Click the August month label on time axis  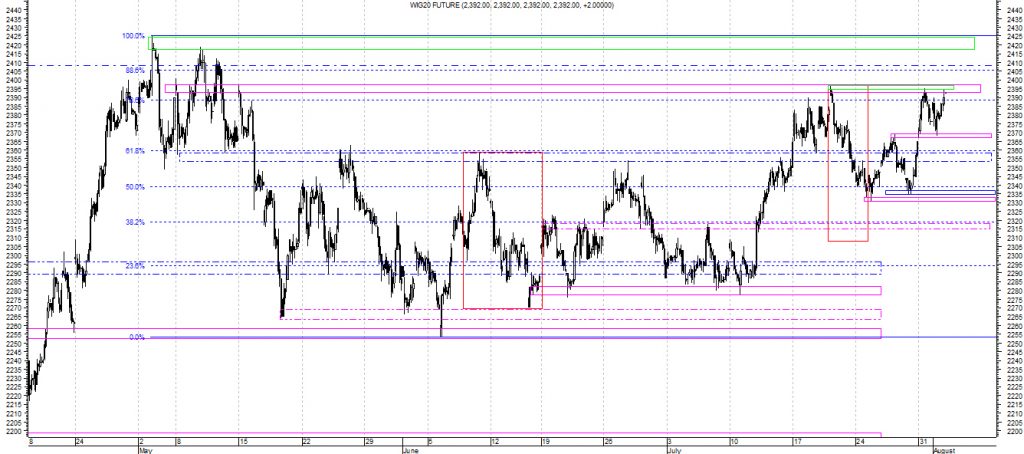[944, 451]
